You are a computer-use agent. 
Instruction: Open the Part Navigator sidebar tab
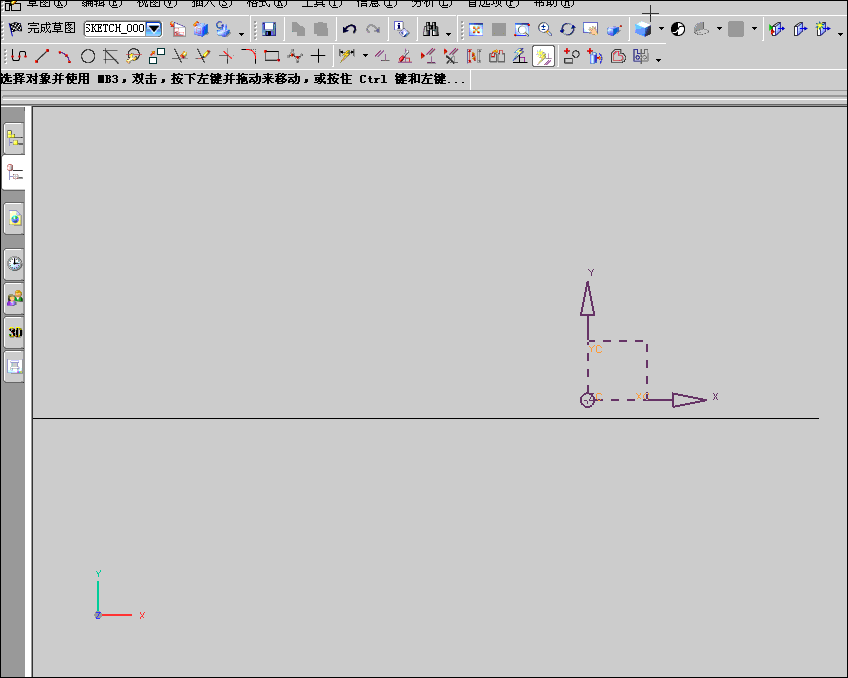(14, 173)
